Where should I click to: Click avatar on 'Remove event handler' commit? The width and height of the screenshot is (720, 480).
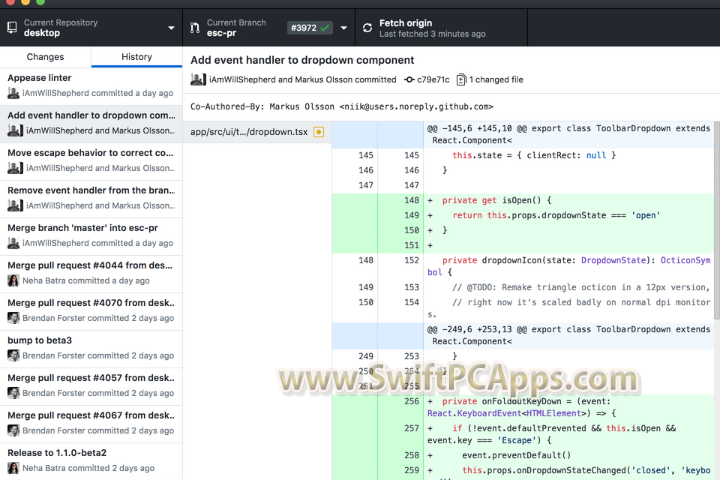(15, 206)
